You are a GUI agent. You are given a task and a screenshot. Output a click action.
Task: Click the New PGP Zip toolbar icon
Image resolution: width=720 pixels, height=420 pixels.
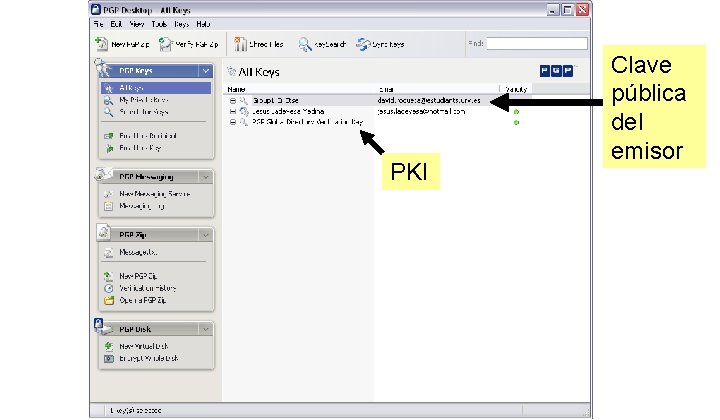pyautogui.click(x=101, y=44)
